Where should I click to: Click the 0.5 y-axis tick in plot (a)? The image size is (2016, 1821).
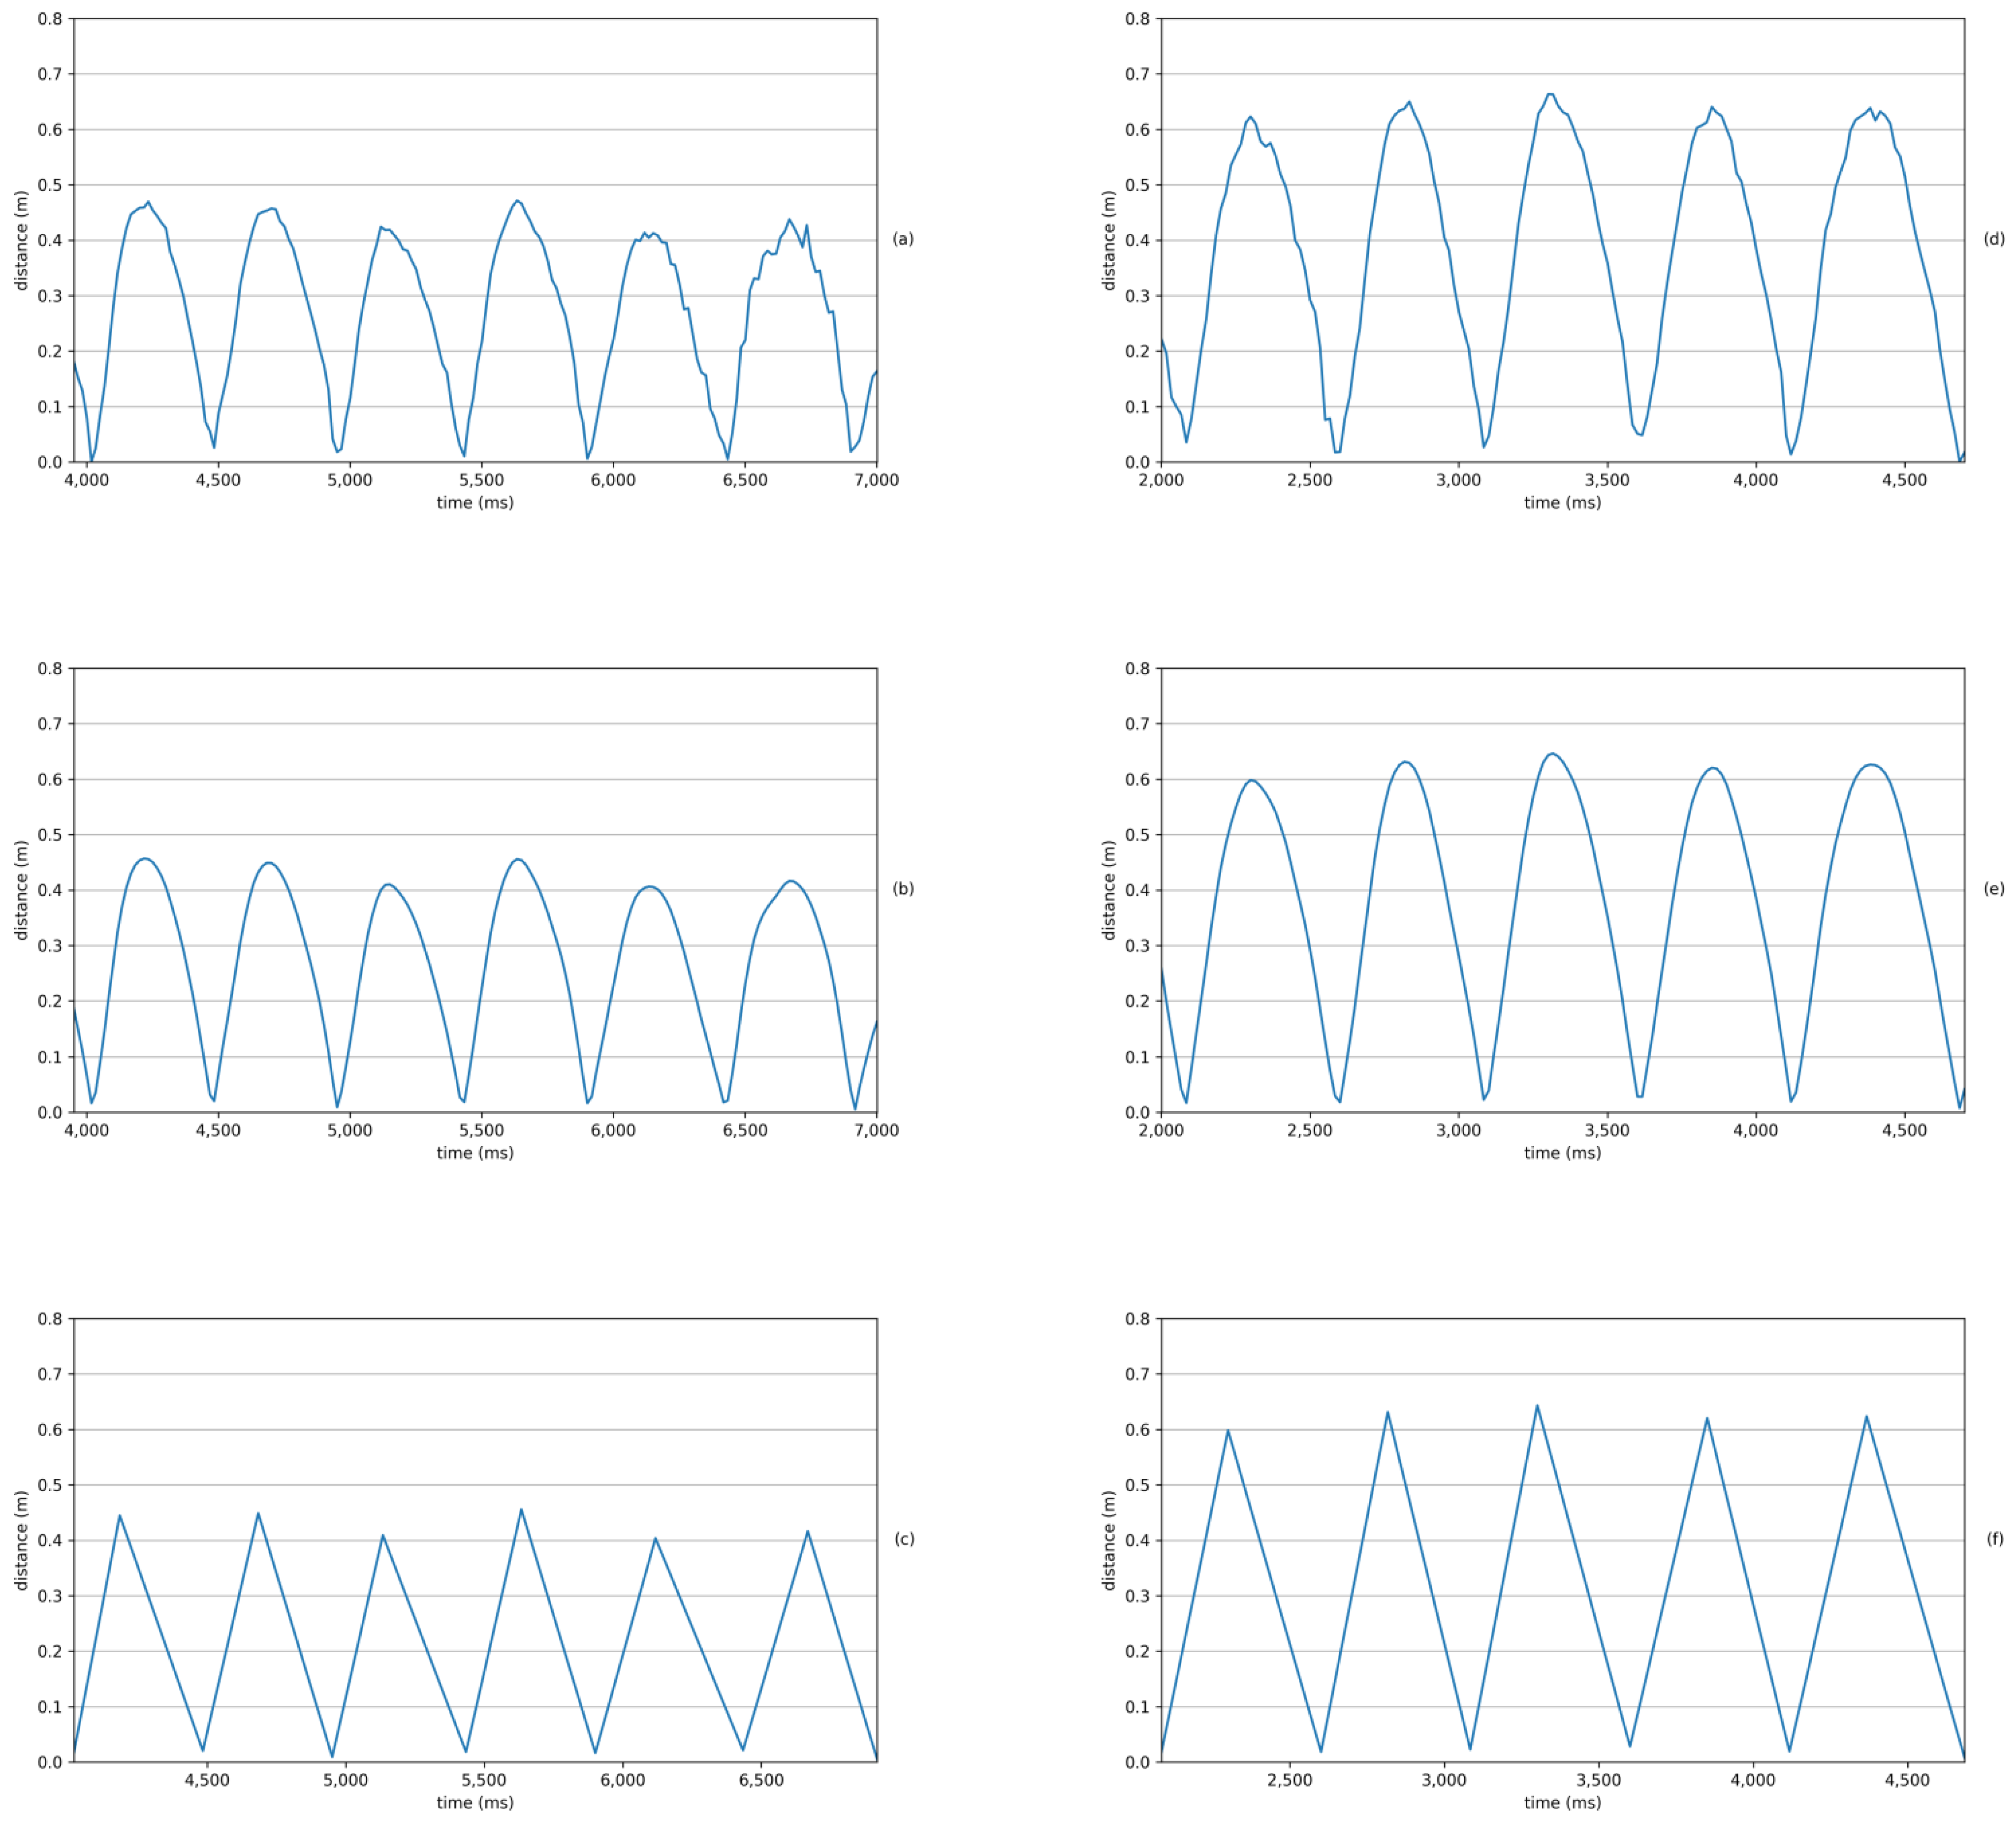tap(50, 185)
